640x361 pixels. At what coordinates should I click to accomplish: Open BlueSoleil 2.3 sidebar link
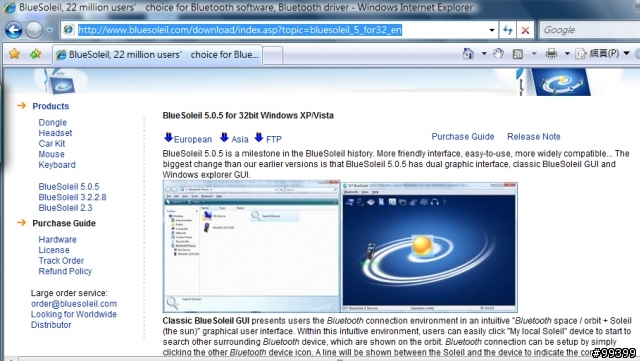click(65, 208)
